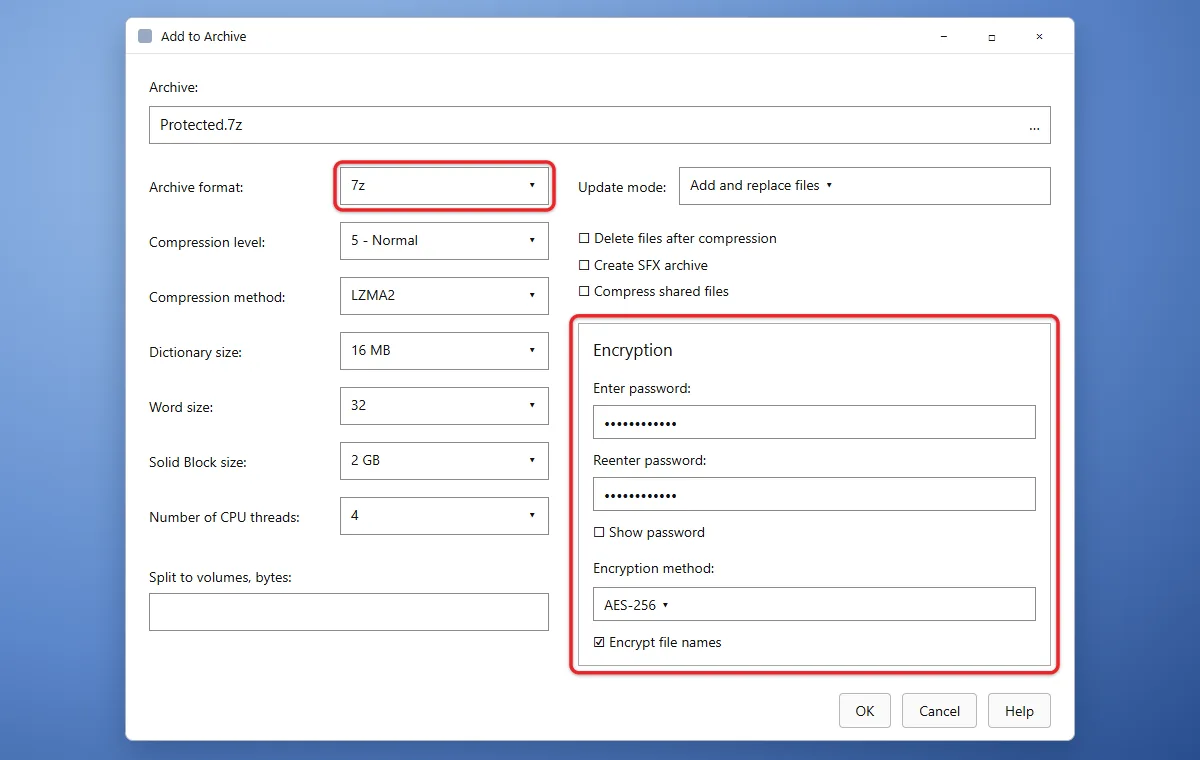Check the Create SFX archive option

pos(584,266)
